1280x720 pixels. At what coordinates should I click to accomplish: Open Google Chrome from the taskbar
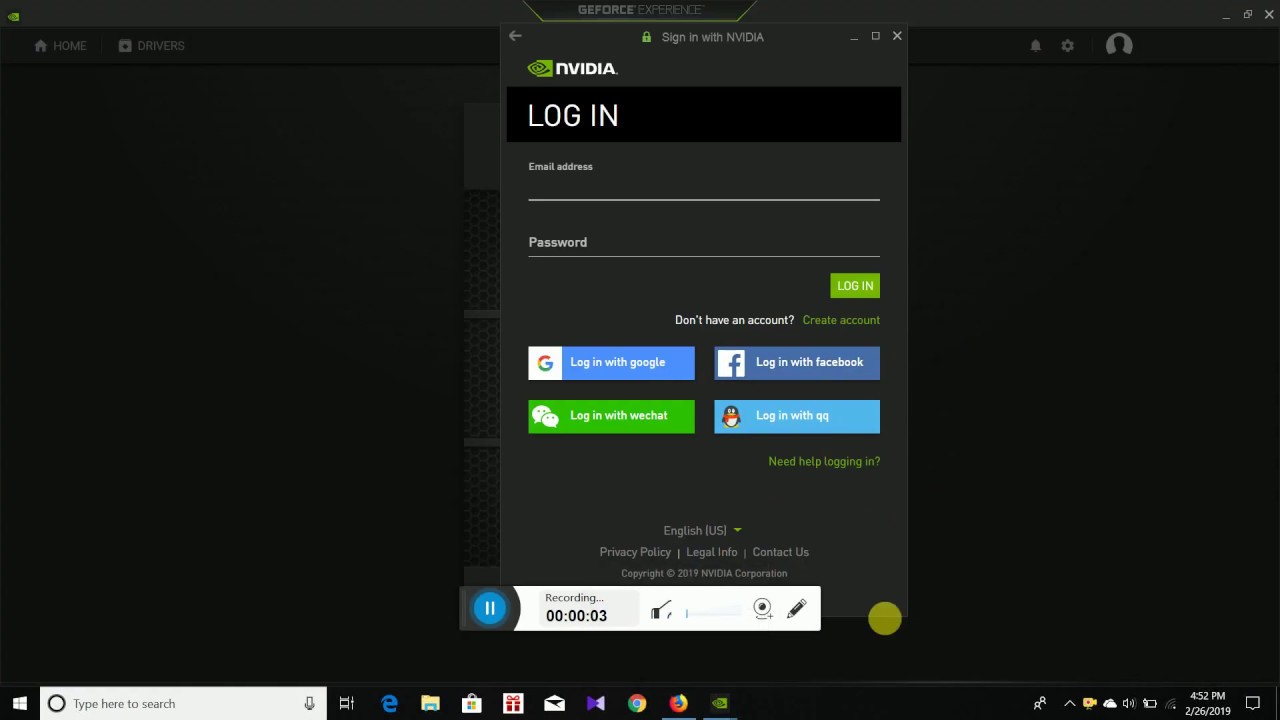pyautogui.click(x=637, y=704)
